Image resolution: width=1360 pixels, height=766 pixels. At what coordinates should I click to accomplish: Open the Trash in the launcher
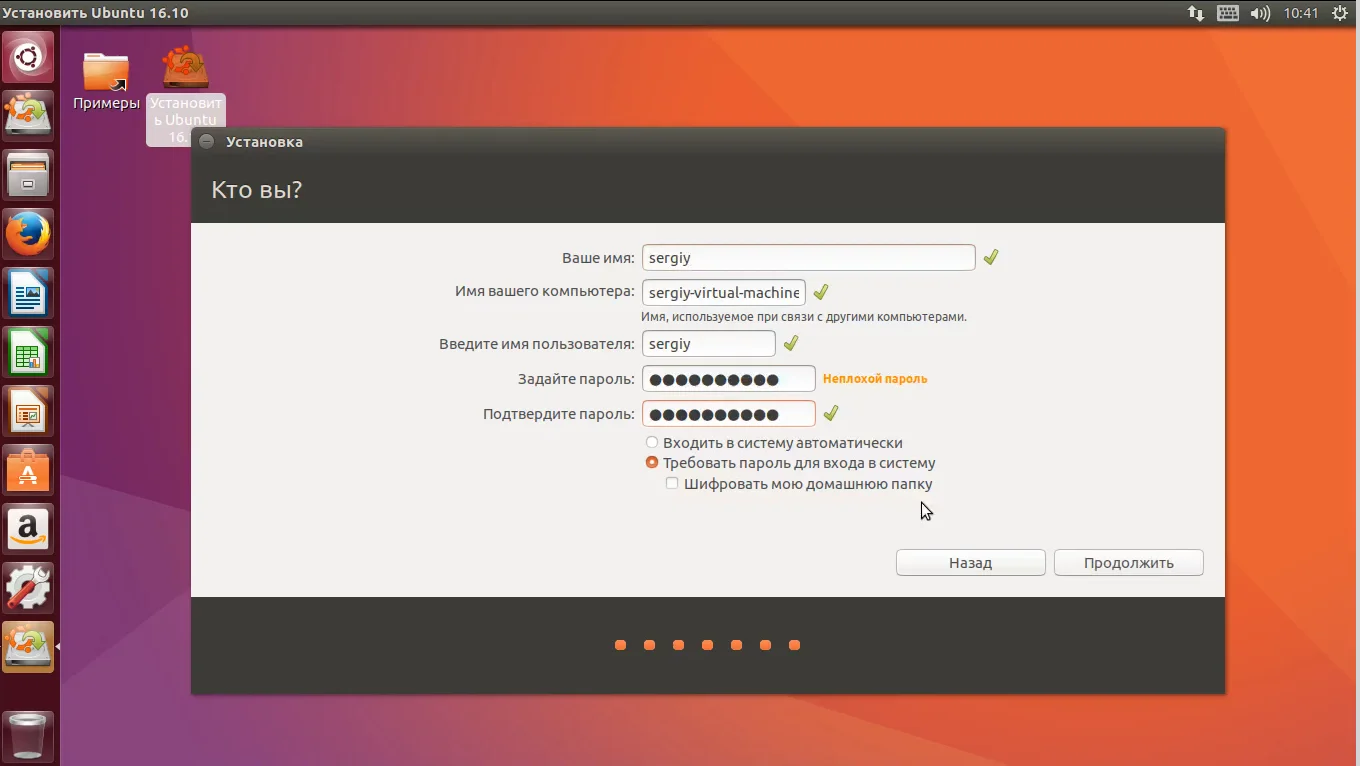(x=28, y=737)
